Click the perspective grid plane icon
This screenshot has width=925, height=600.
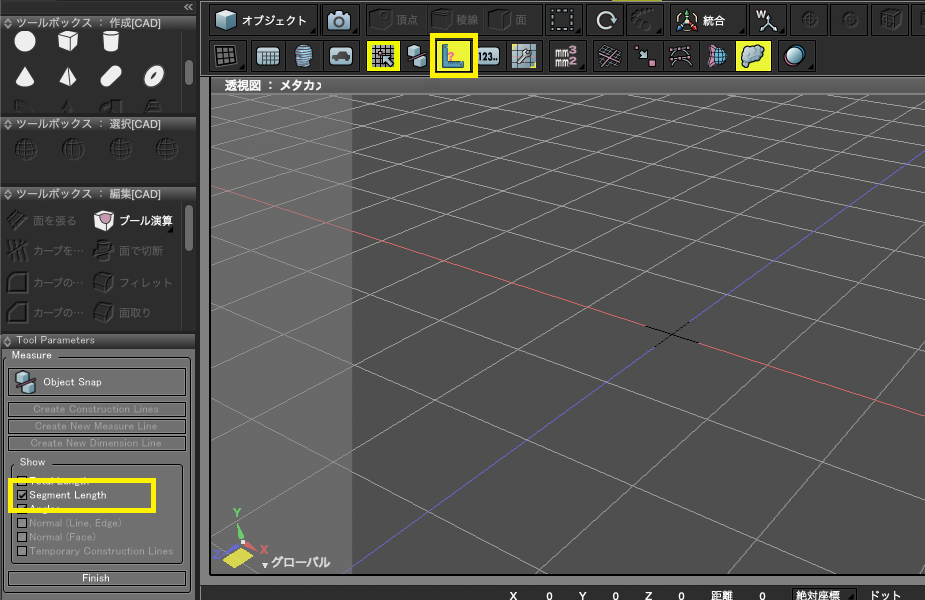[x=609, y=56]
